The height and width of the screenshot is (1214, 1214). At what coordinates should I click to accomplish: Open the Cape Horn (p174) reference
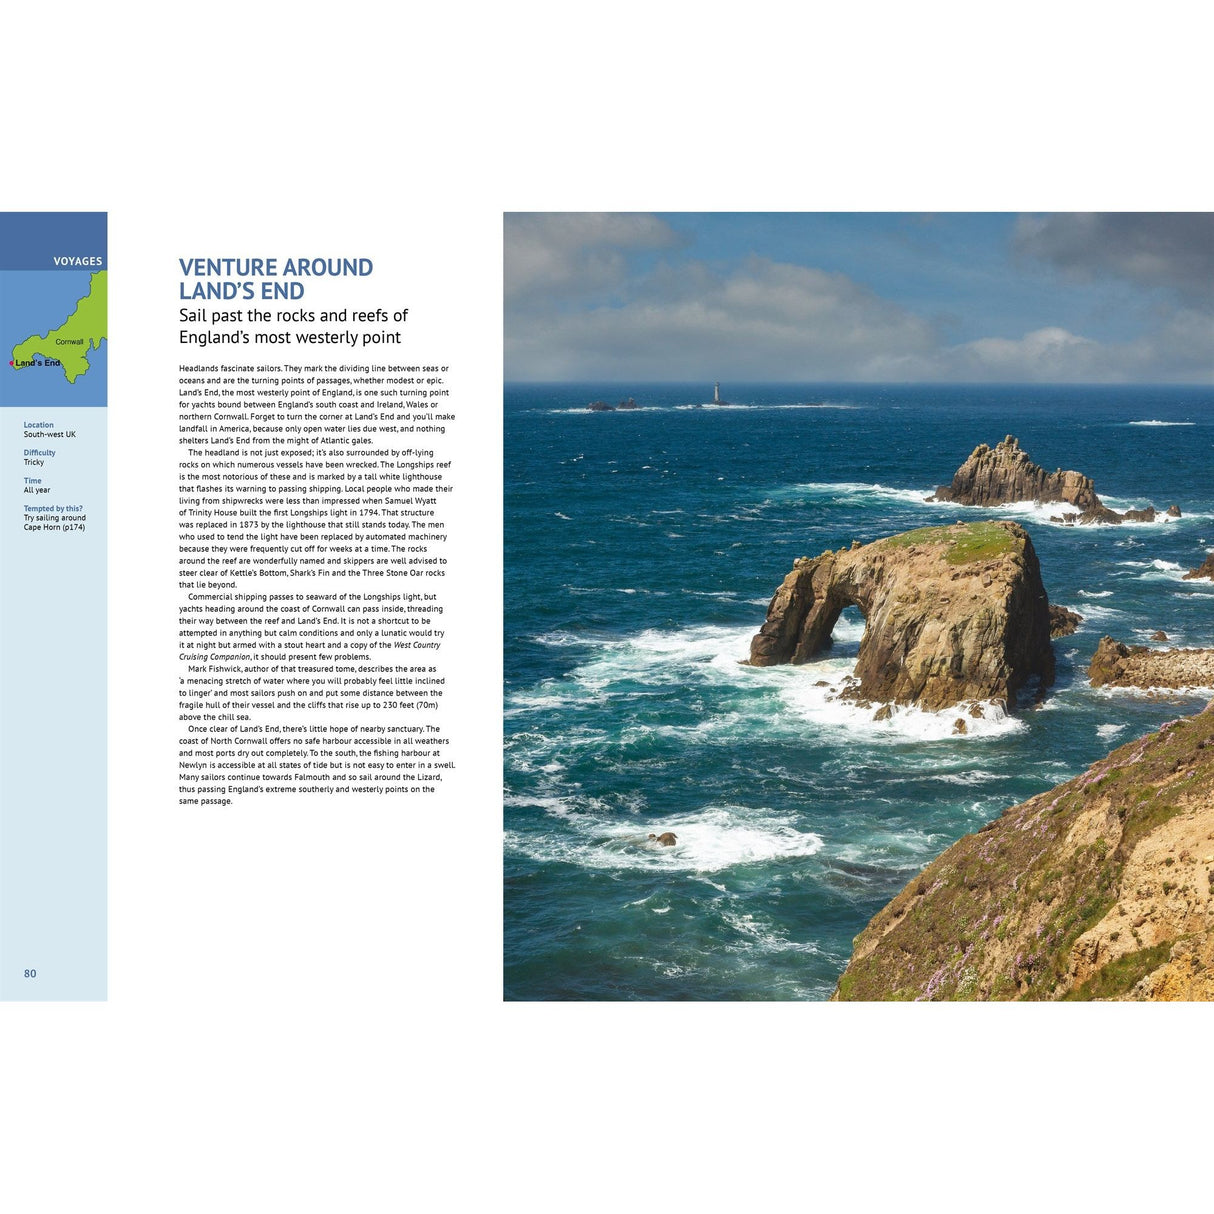coord(54,527)
